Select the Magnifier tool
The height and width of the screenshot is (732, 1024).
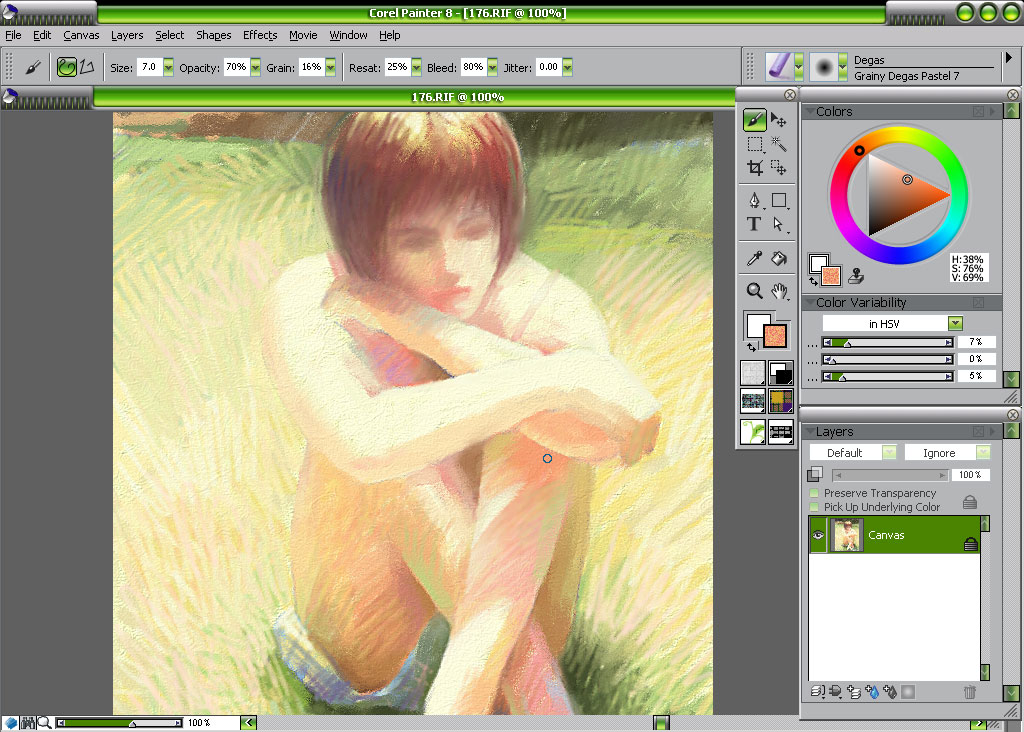point(755,291)
